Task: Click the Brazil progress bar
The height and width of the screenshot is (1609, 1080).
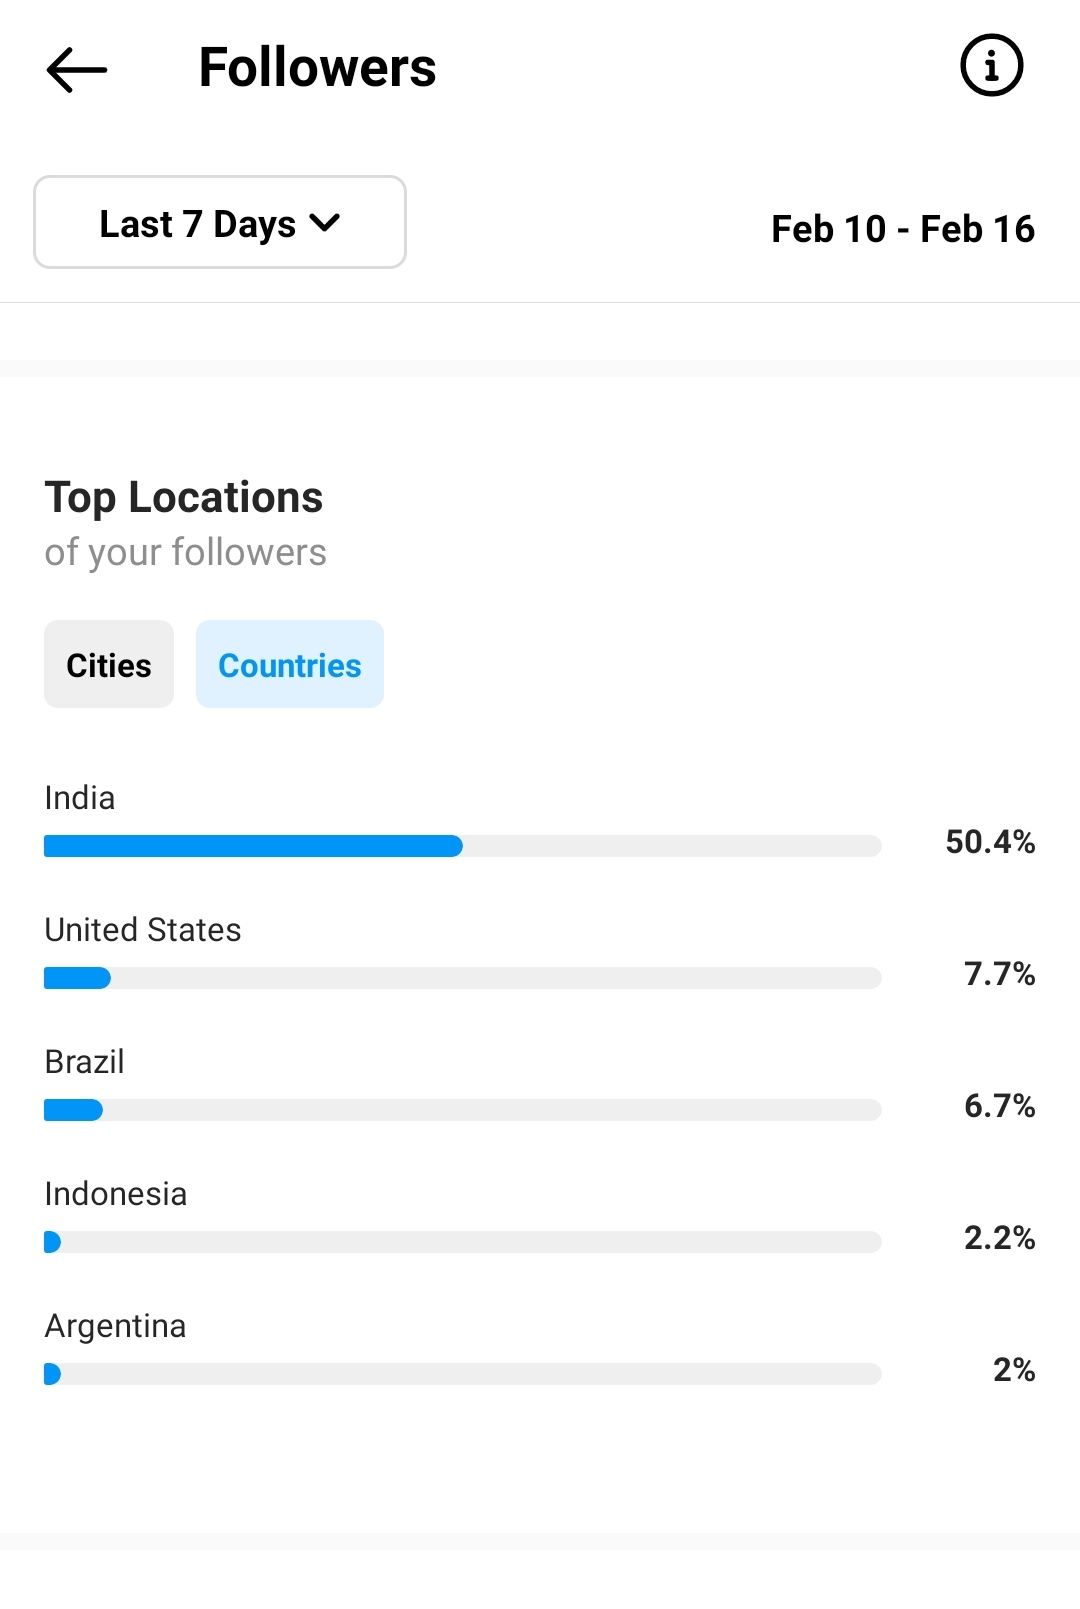Action: pyautogui.click(x=463, y=1110)
